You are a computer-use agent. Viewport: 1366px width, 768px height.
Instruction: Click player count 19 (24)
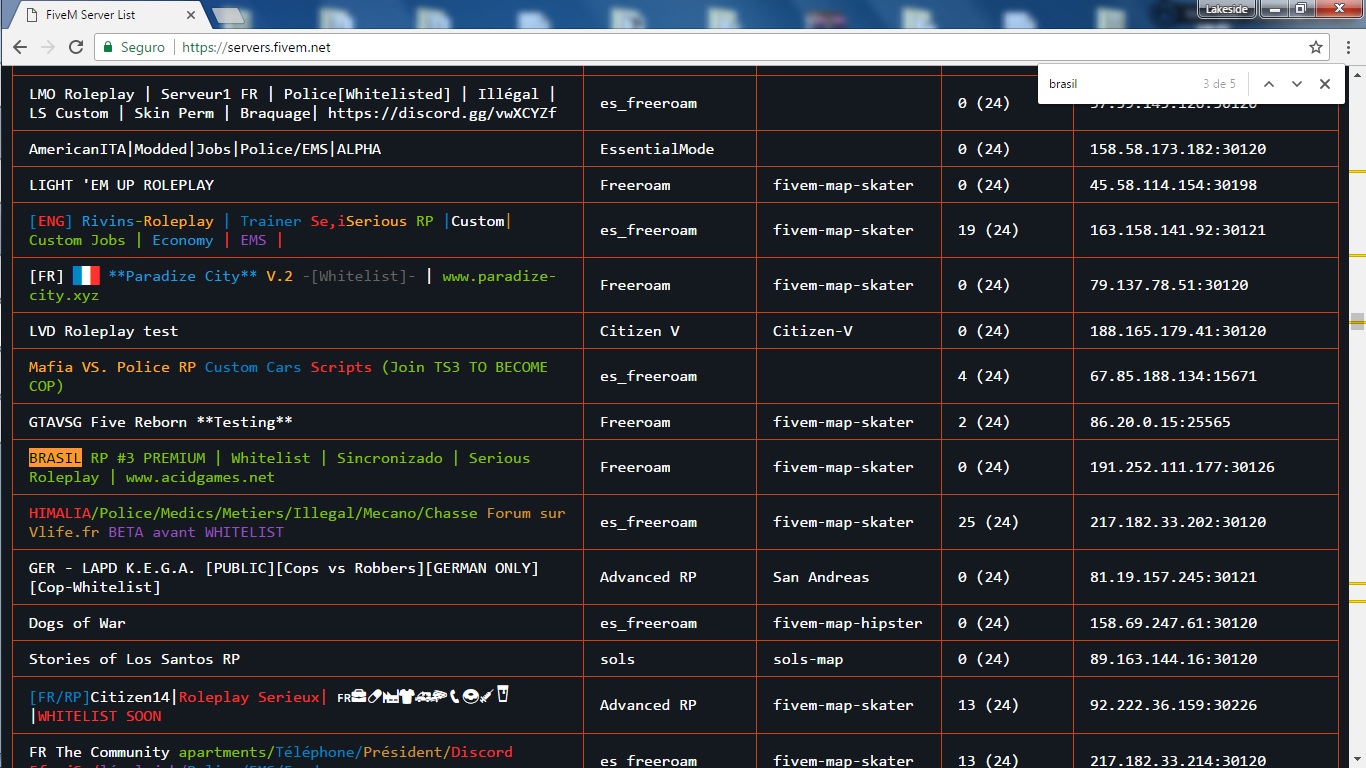(988, 230)
